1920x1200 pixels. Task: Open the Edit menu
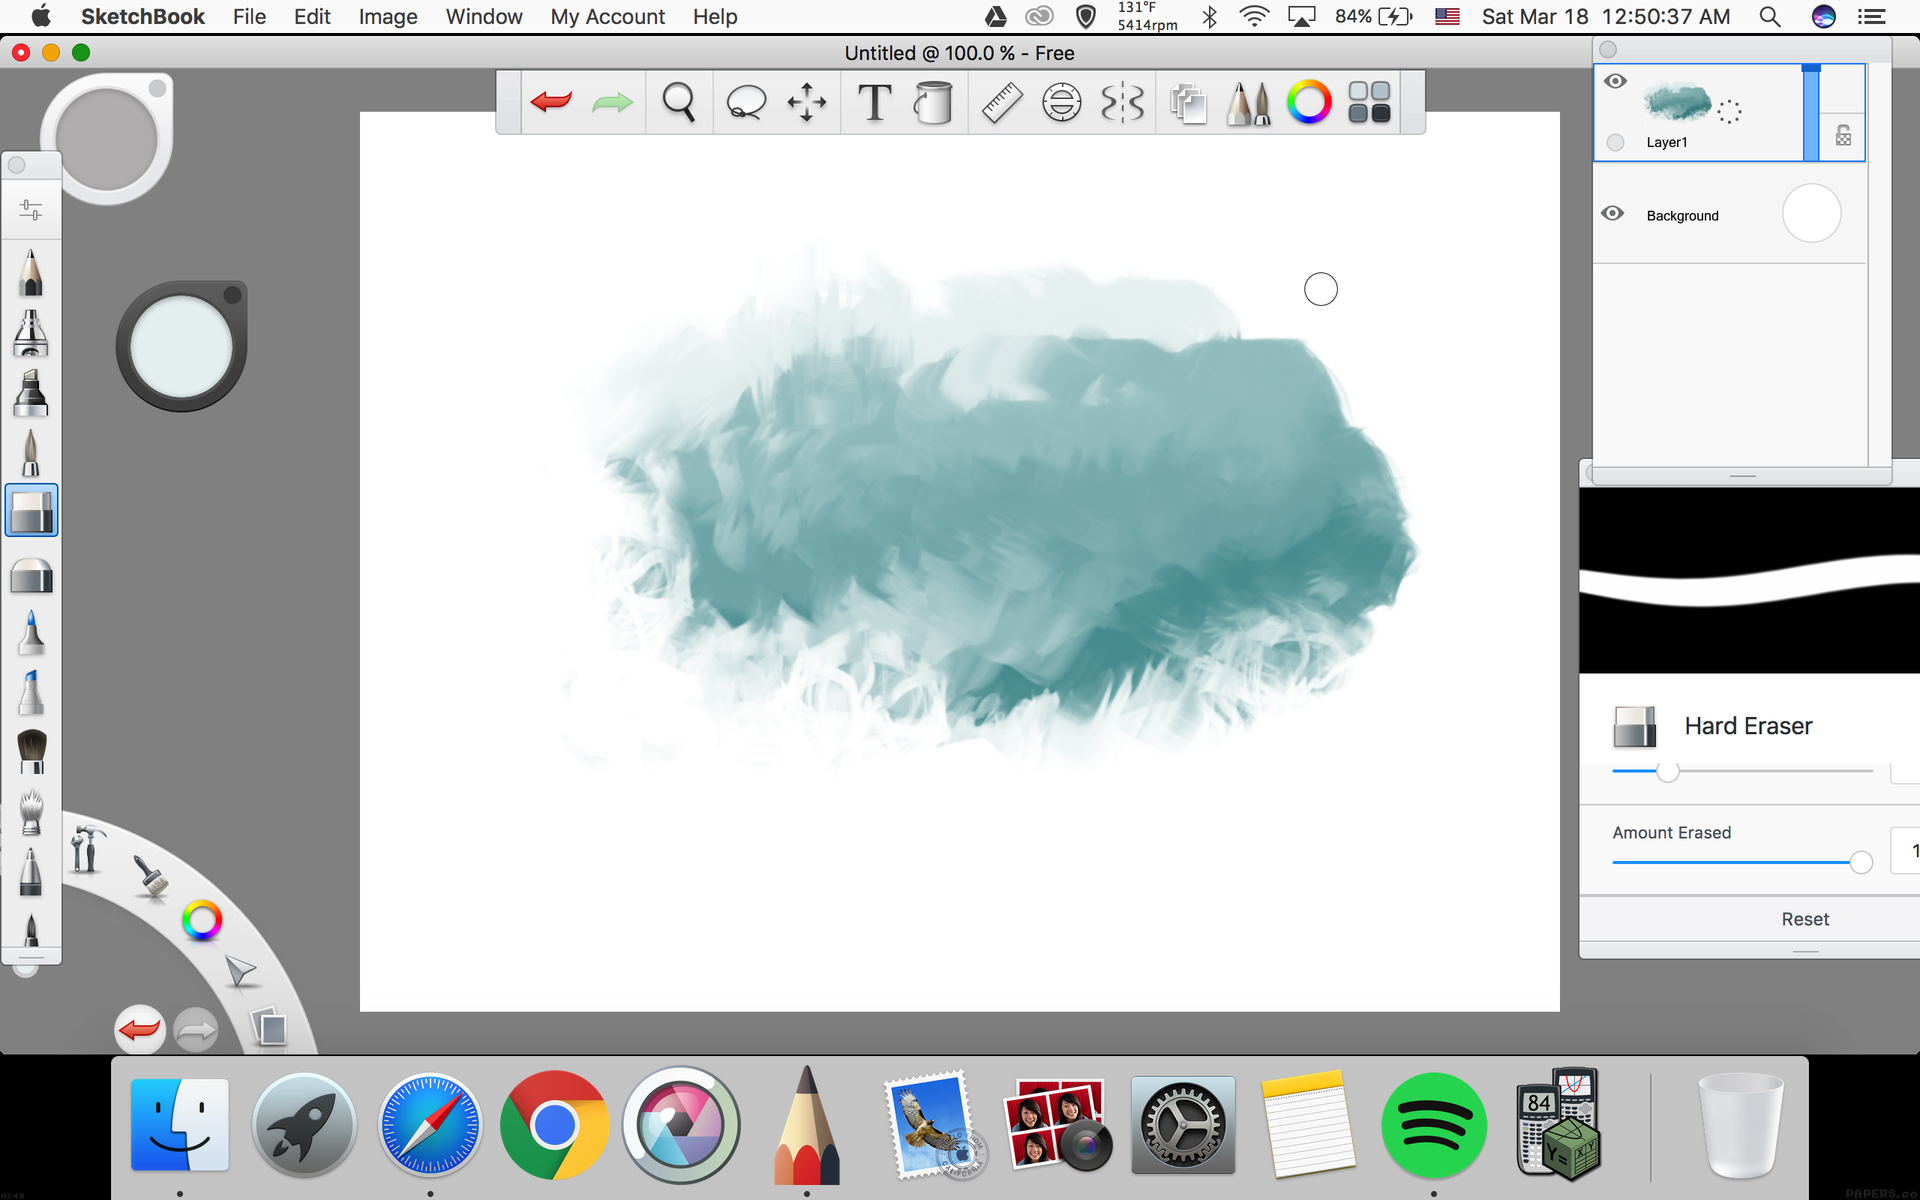tap(312, 17)
